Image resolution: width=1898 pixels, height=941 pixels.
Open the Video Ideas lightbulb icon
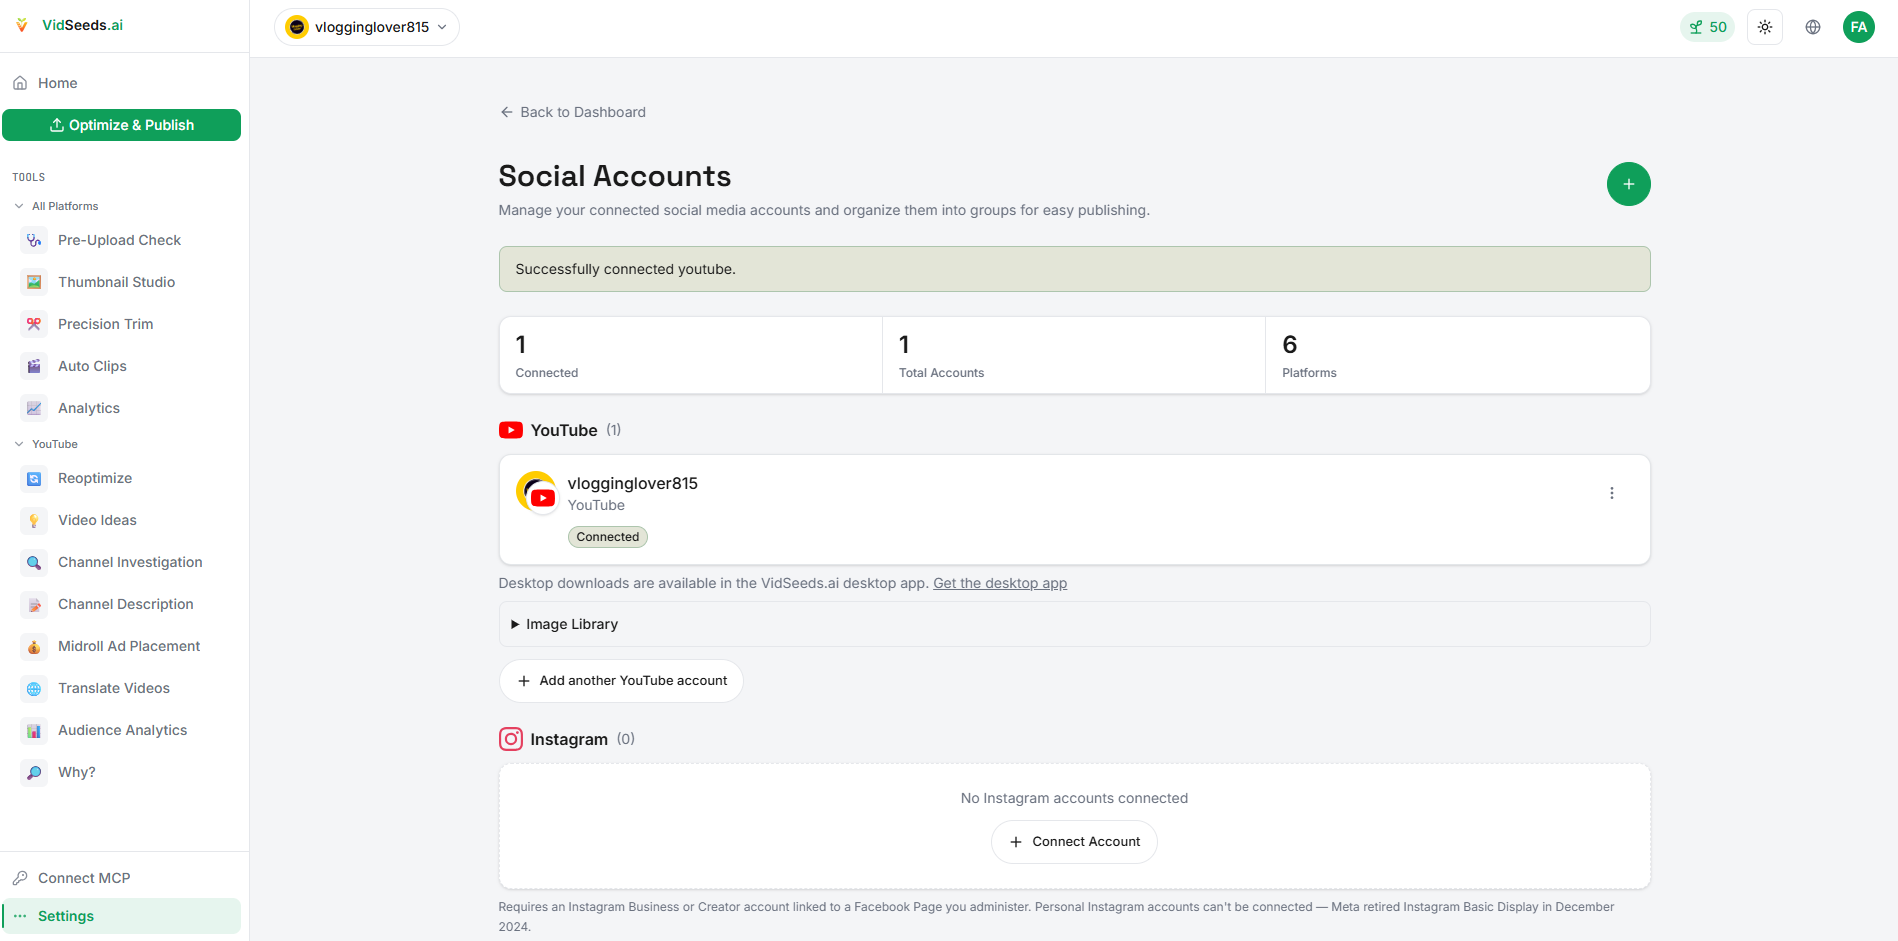(x=34, y=520)
